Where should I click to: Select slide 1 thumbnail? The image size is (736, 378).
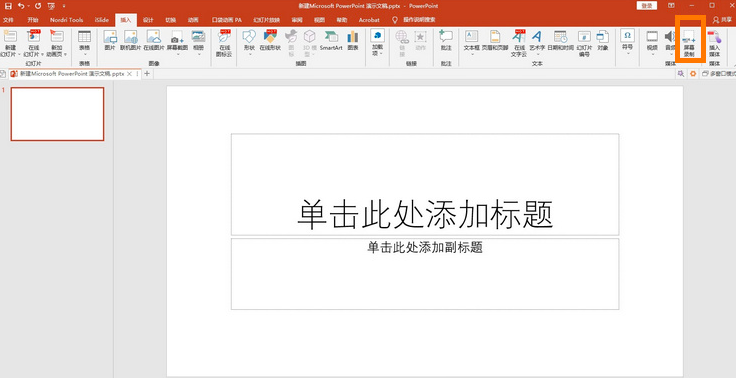(x=57, y=114)
